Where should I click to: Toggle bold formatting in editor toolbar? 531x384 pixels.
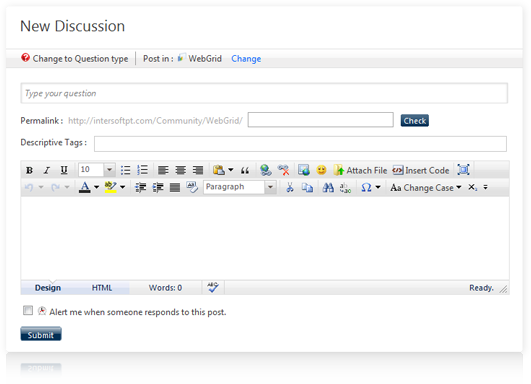29,170
